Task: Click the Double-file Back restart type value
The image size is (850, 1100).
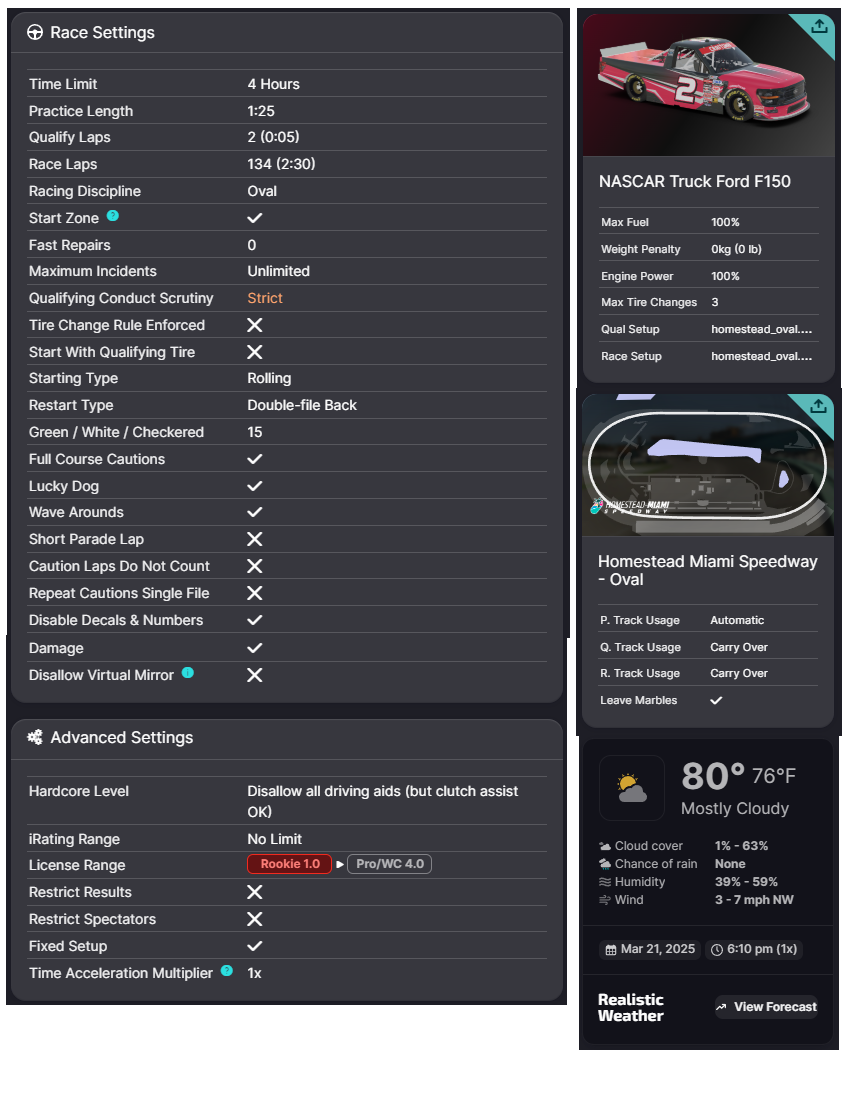Action: [x=302, y=405]
